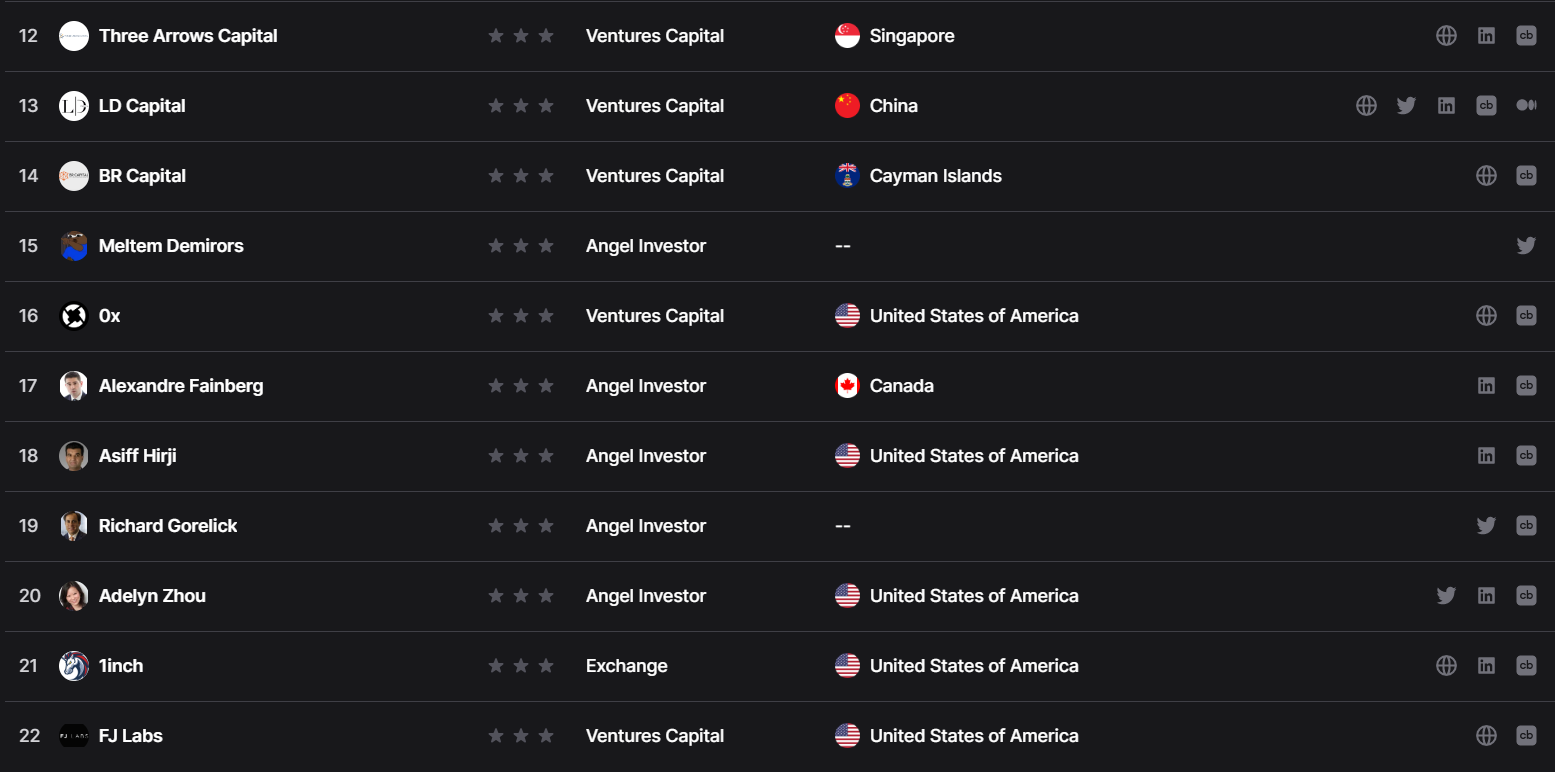The width and height of the screenshot is (1555, 772).
Task: Click the 1inch logo thumbnail
Action: coord(74,666)
